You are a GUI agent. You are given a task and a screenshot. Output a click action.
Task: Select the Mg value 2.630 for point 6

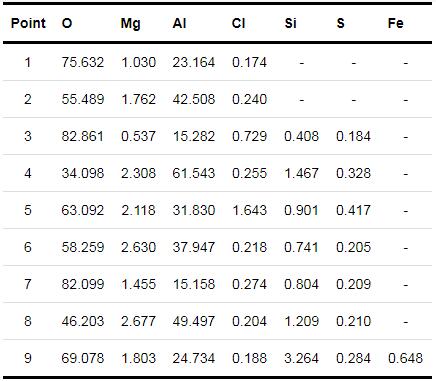point(138,247)
